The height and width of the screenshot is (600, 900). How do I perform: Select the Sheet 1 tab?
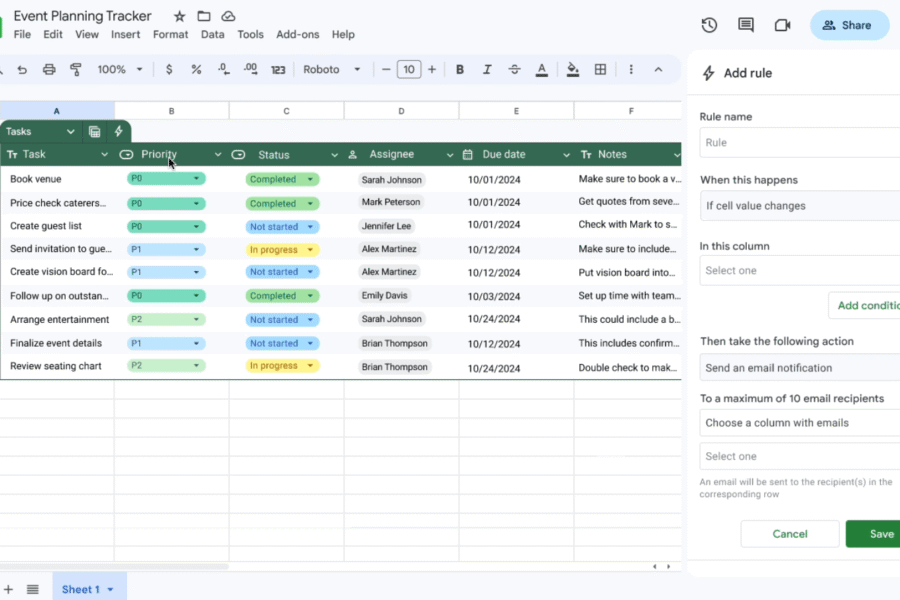click(x=88, y=589)
